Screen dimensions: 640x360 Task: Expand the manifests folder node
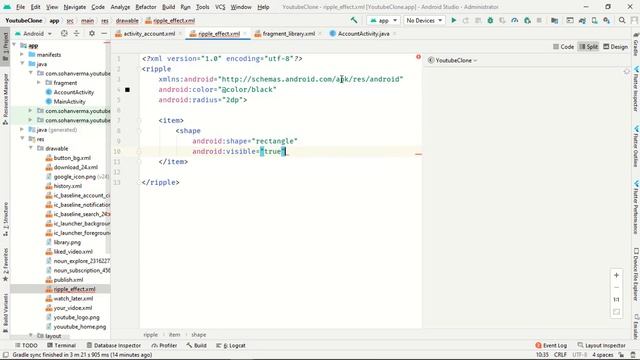(x=22, y=54)
